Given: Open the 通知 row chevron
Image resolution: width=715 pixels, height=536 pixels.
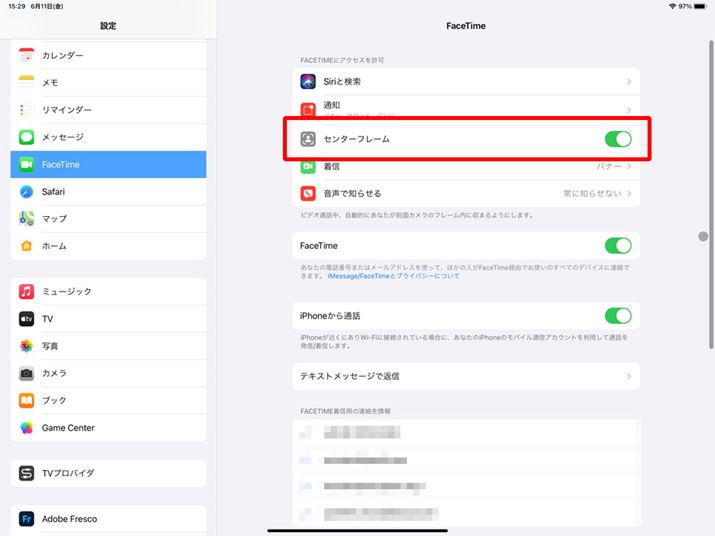Looking at the screenshot, I should click(629, 110).
